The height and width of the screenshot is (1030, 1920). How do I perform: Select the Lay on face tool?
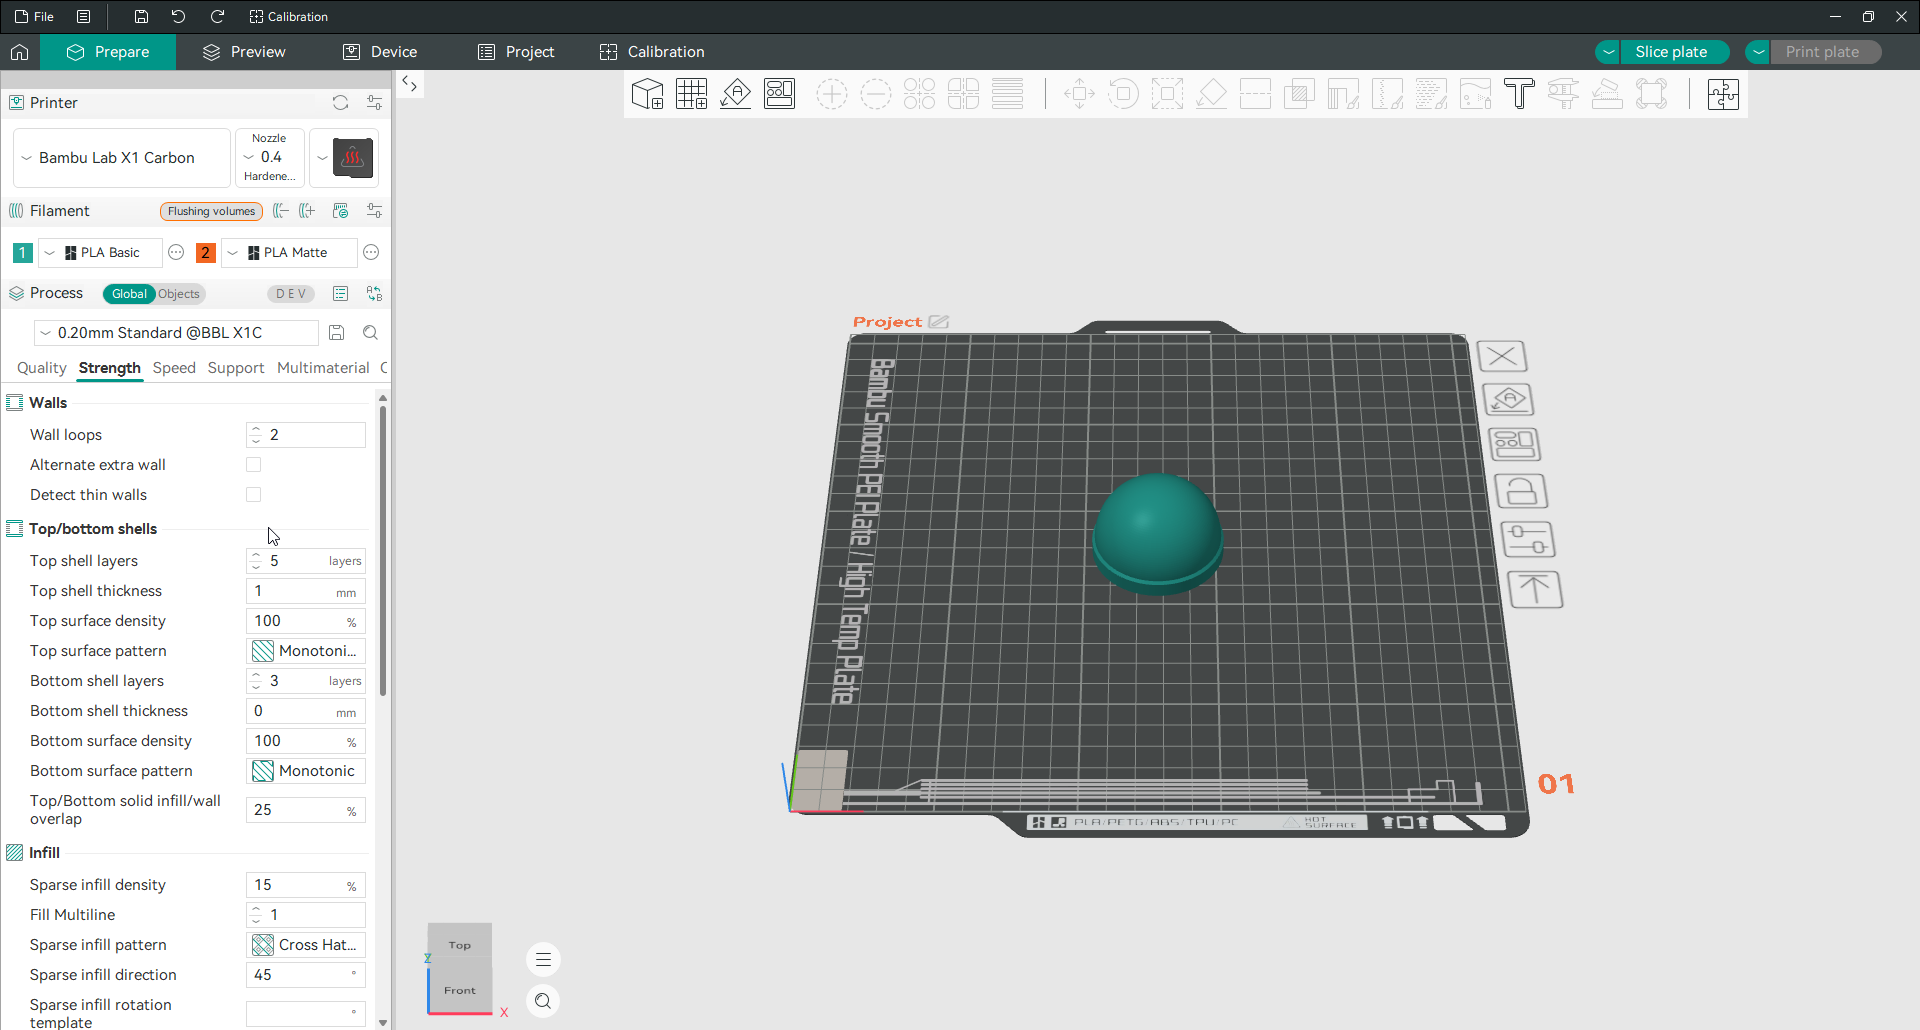(x=1211, y=94)
